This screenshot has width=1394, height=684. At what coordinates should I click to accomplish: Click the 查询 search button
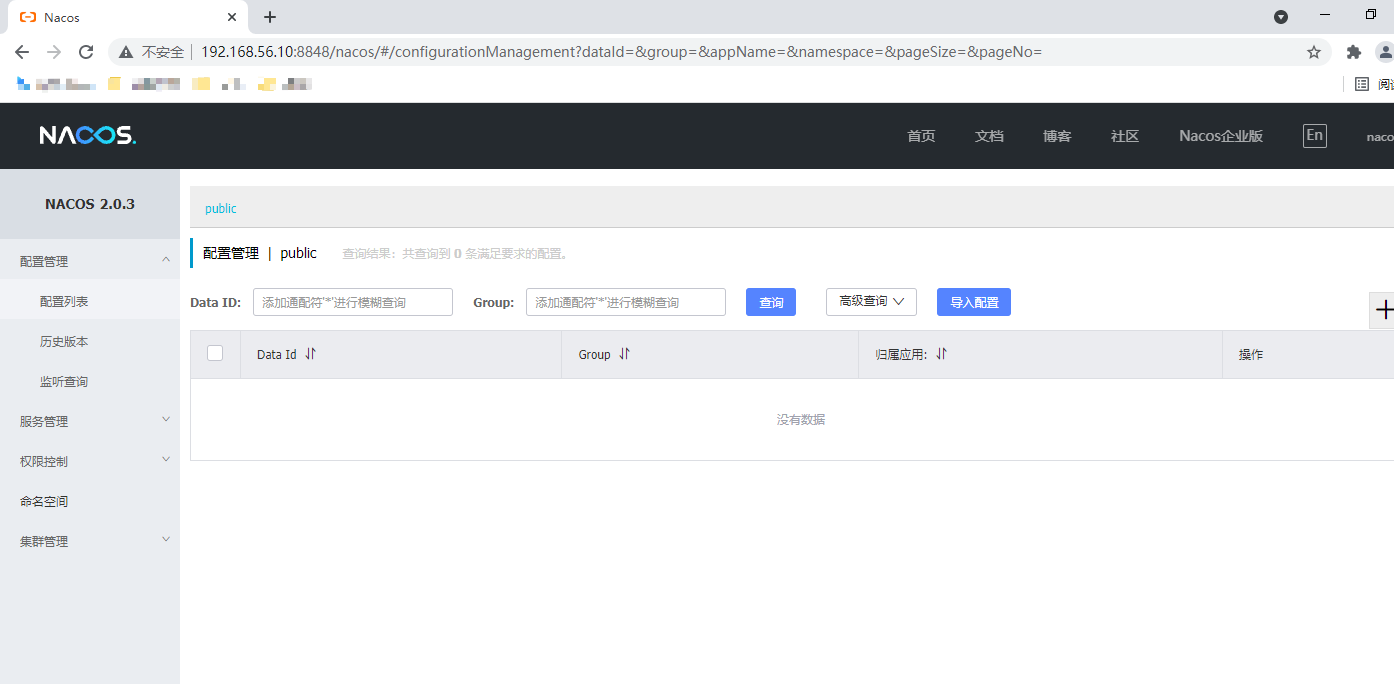tap(770, 301)
